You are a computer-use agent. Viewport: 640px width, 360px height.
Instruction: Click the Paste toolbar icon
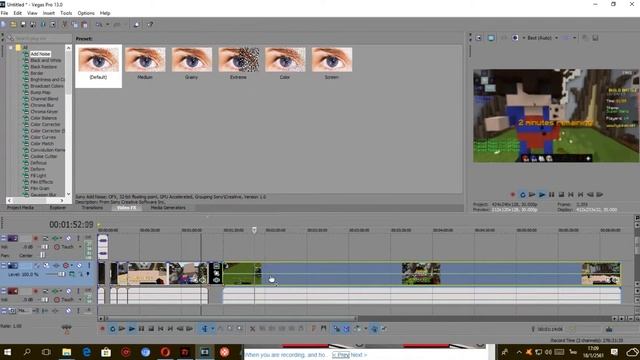[84, 24]
